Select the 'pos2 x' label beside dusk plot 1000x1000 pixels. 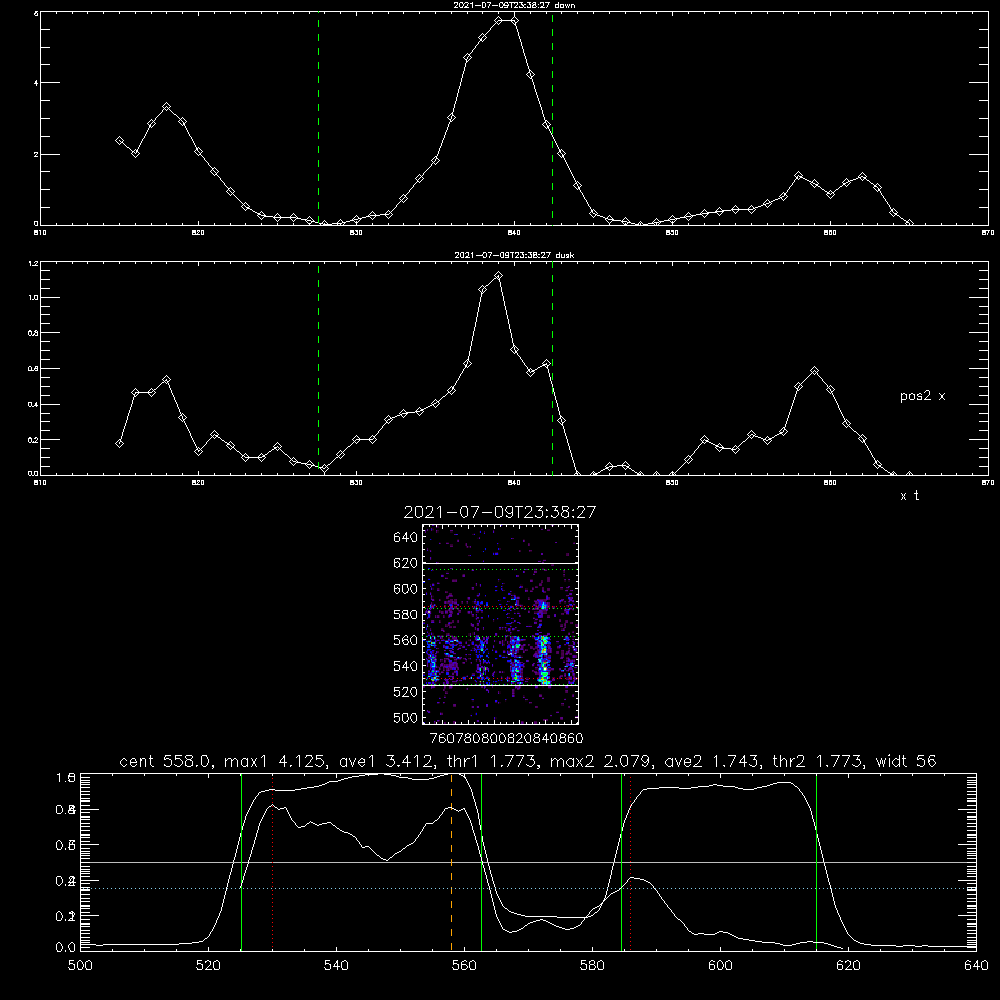pos(922,396)
